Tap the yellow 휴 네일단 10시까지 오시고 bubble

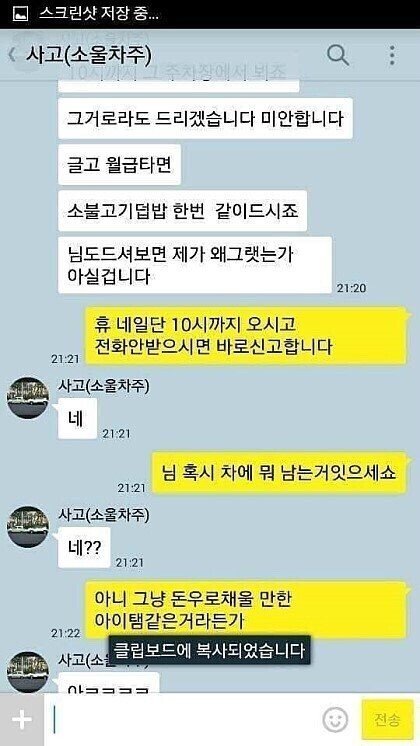[246, 336]
